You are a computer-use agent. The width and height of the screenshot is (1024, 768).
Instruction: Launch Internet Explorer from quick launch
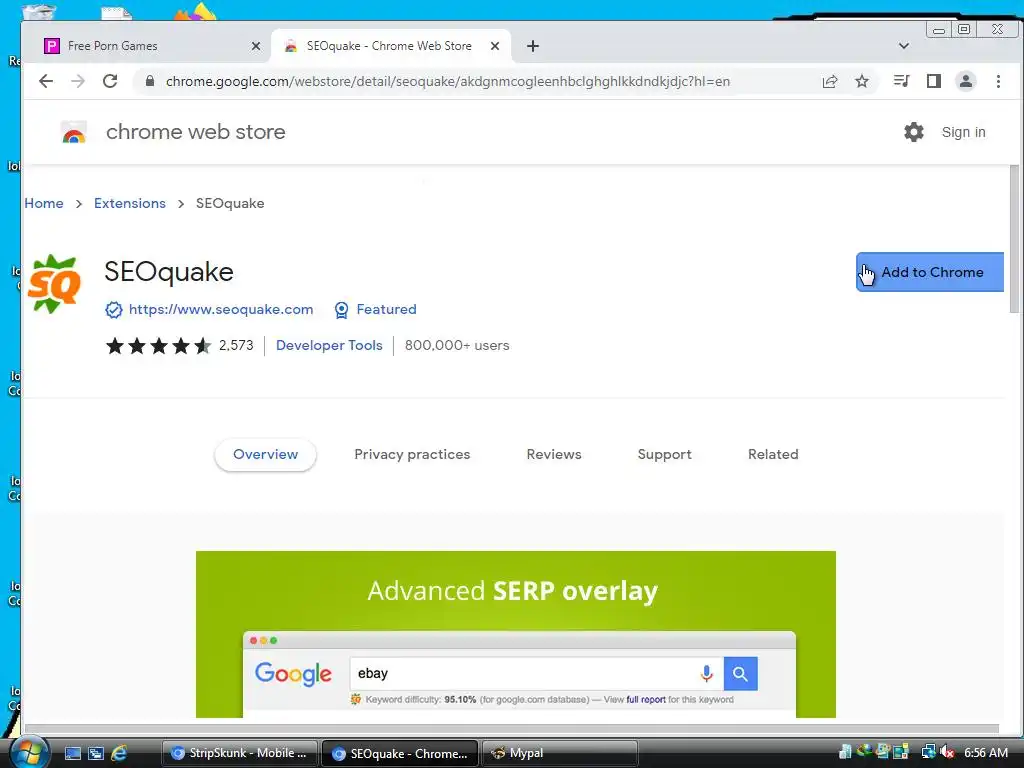click(119, 754)
